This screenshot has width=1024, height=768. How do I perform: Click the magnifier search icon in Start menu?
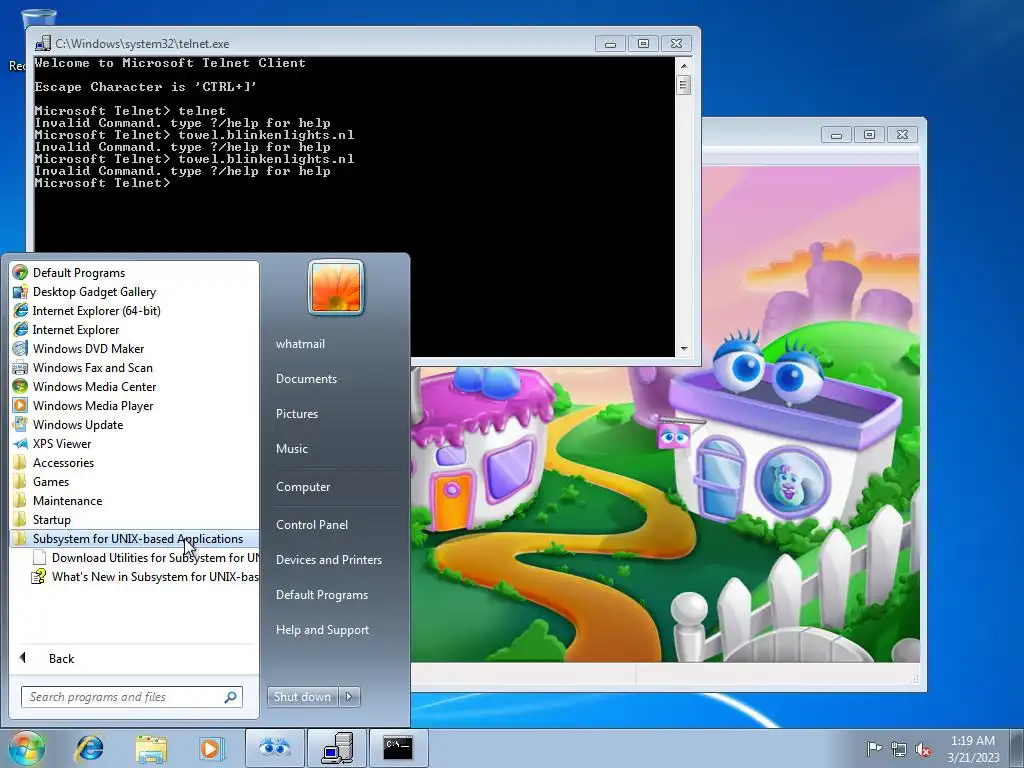230,697
